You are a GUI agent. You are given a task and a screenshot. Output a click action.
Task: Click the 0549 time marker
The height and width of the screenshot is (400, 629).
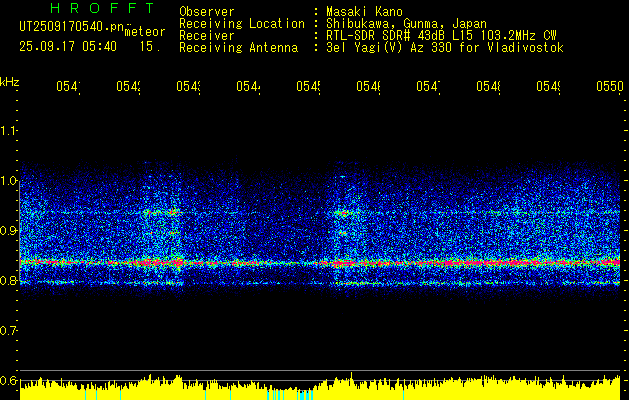(x=548, y=87)
